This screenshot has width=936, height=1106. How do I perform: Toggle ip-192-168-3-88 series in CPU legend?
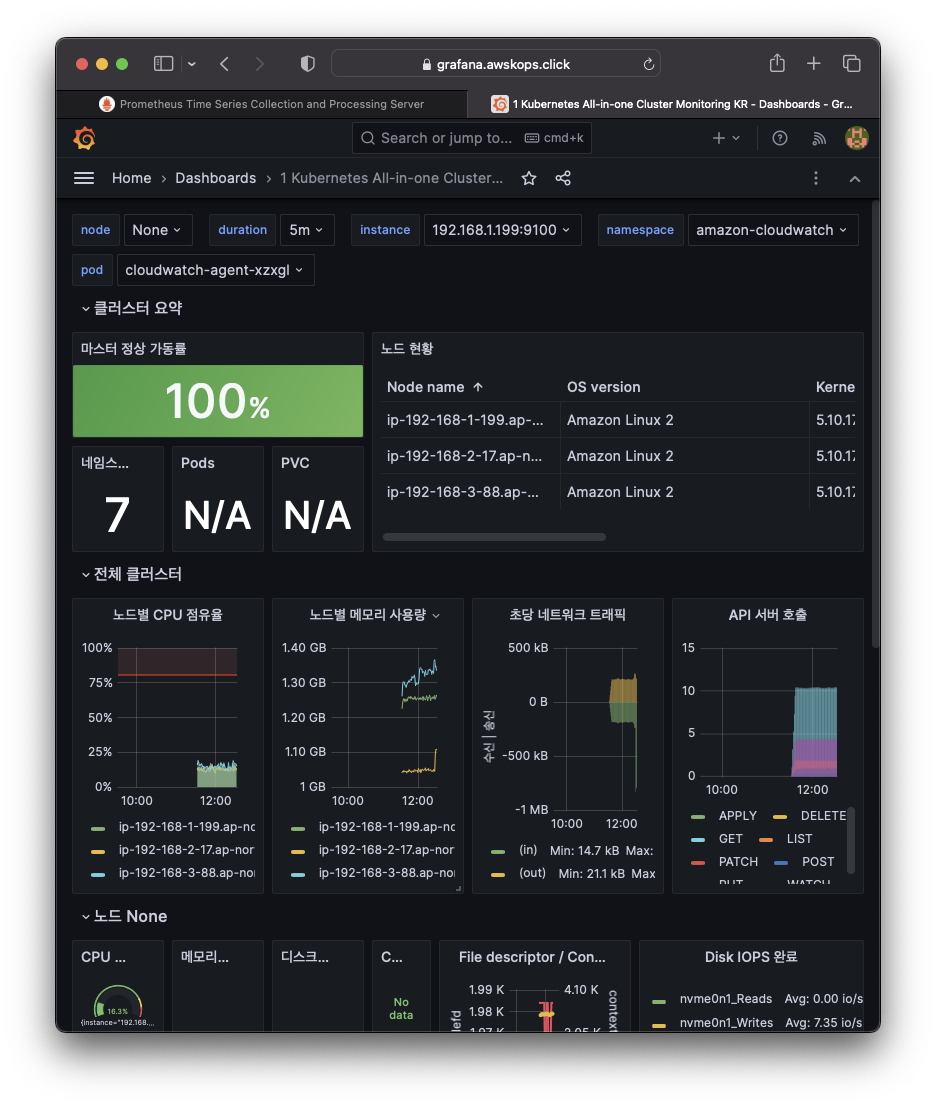pos(186,873)
